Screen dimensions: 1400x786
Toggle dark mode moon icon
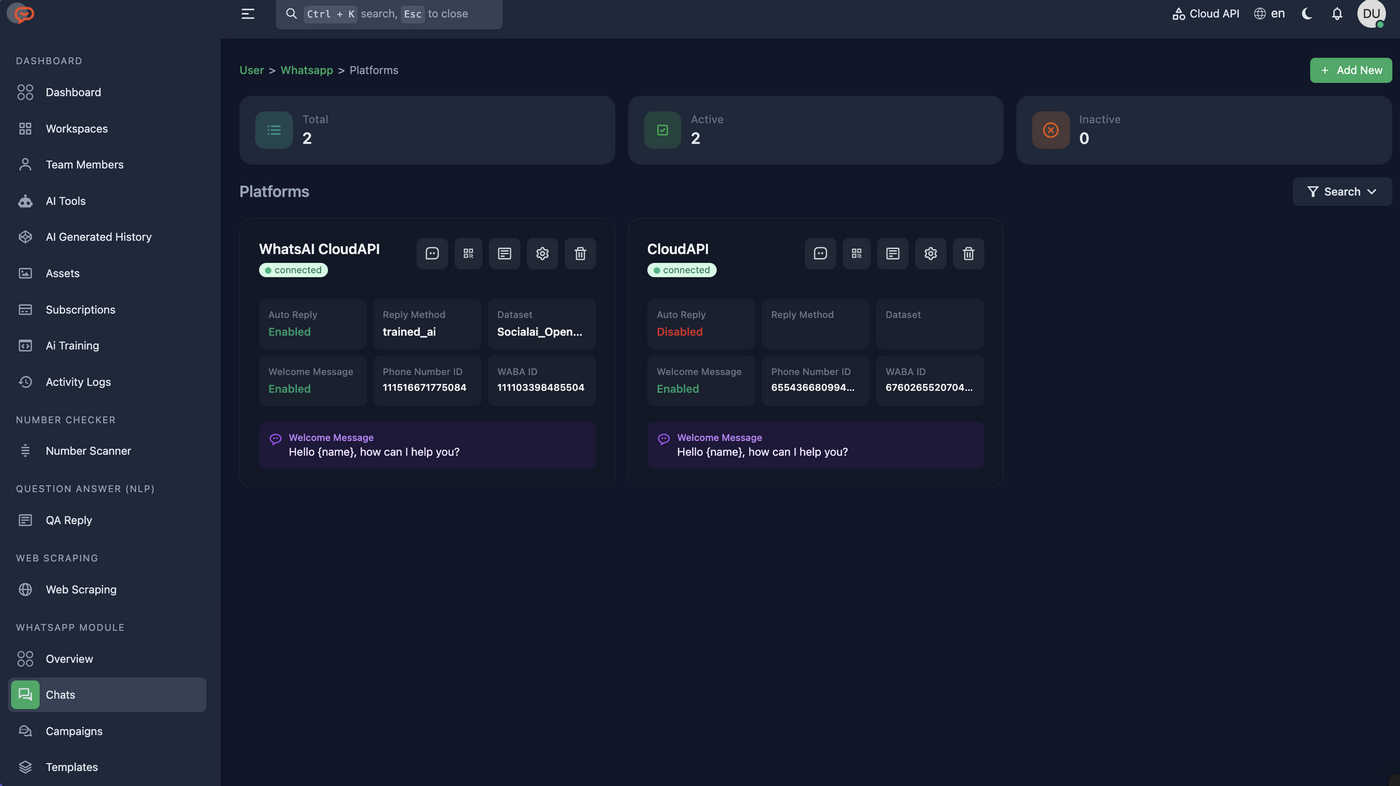pos(1307,14)
